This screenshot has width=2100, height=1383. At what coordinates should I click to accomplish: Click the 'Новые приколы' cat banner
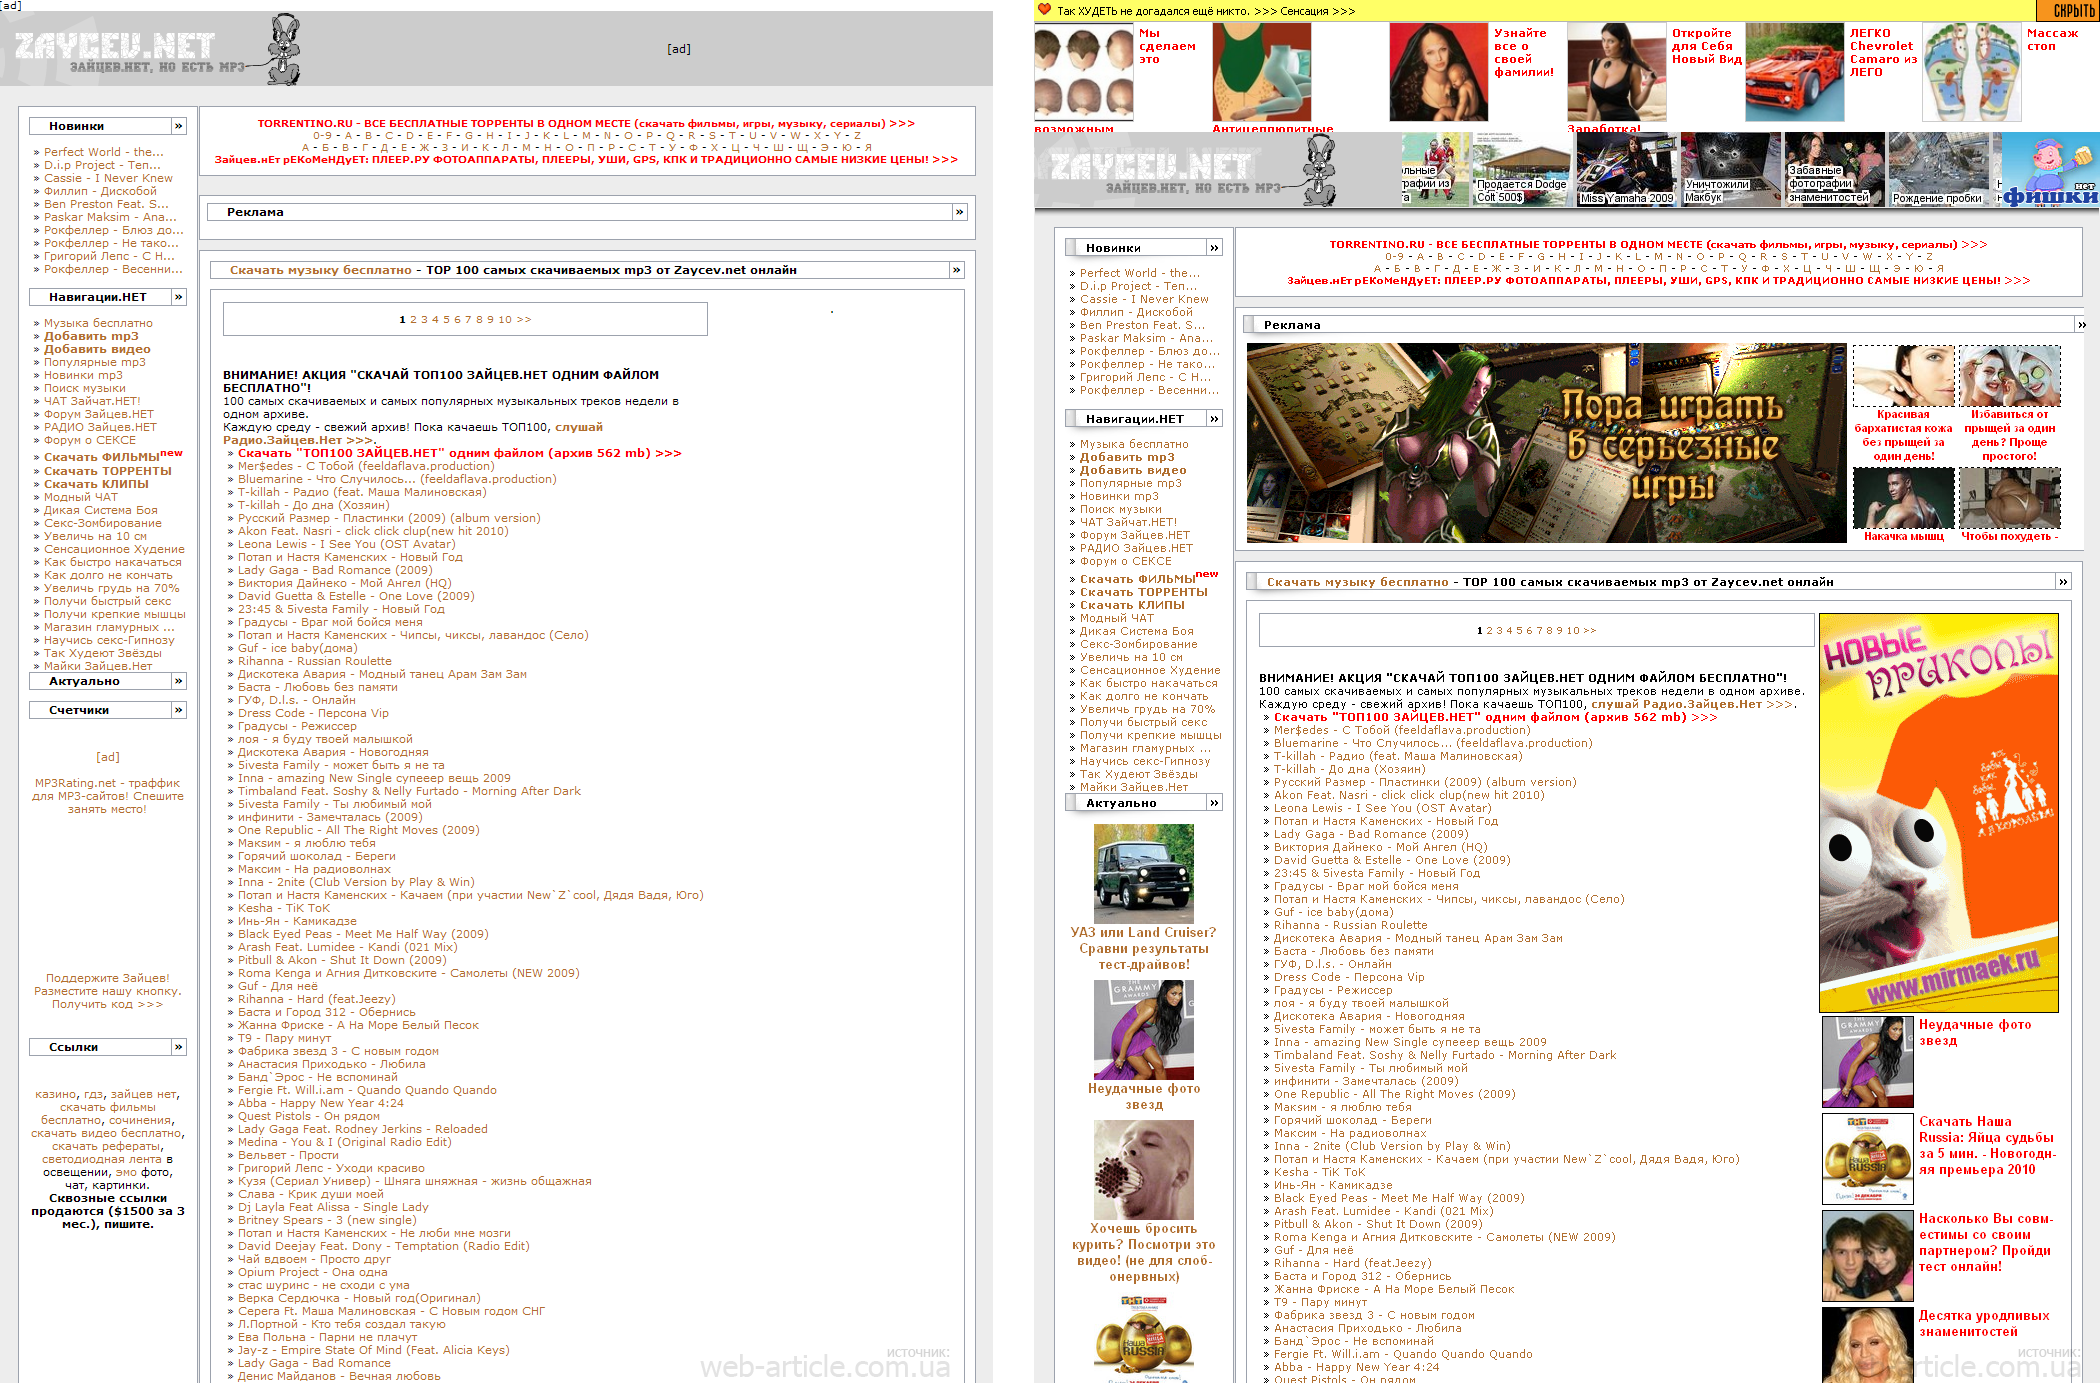pyautogui.click(x=1938, y=812)
